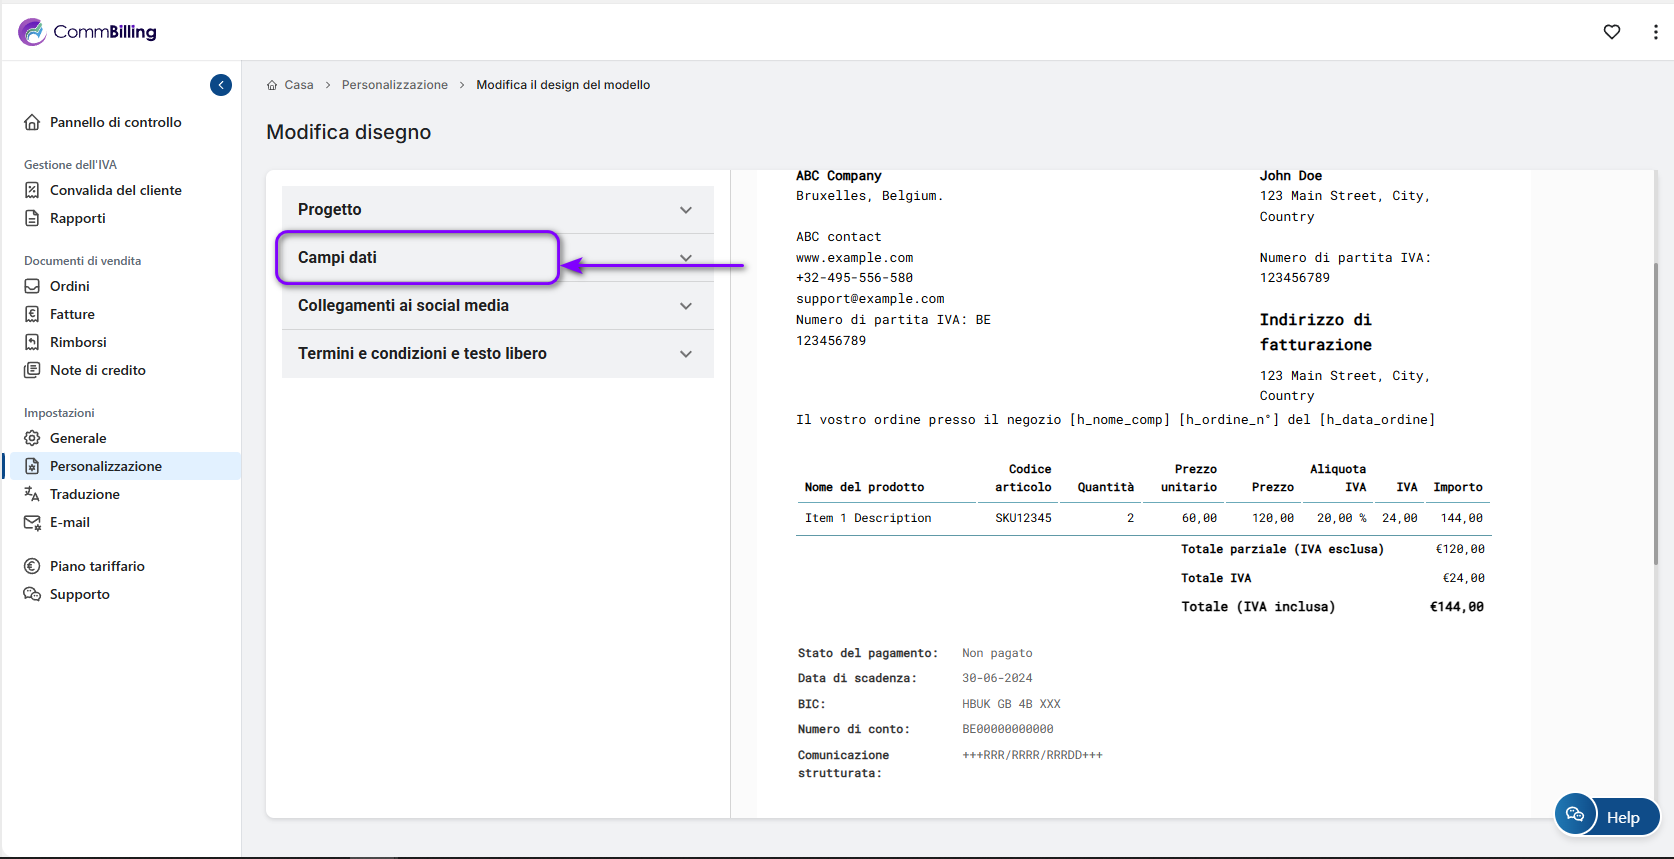The image size is (1674, 859).
Task: Open Termini e condizioni e testo libero
Action: pyautogui.click(x=498, y=354)
